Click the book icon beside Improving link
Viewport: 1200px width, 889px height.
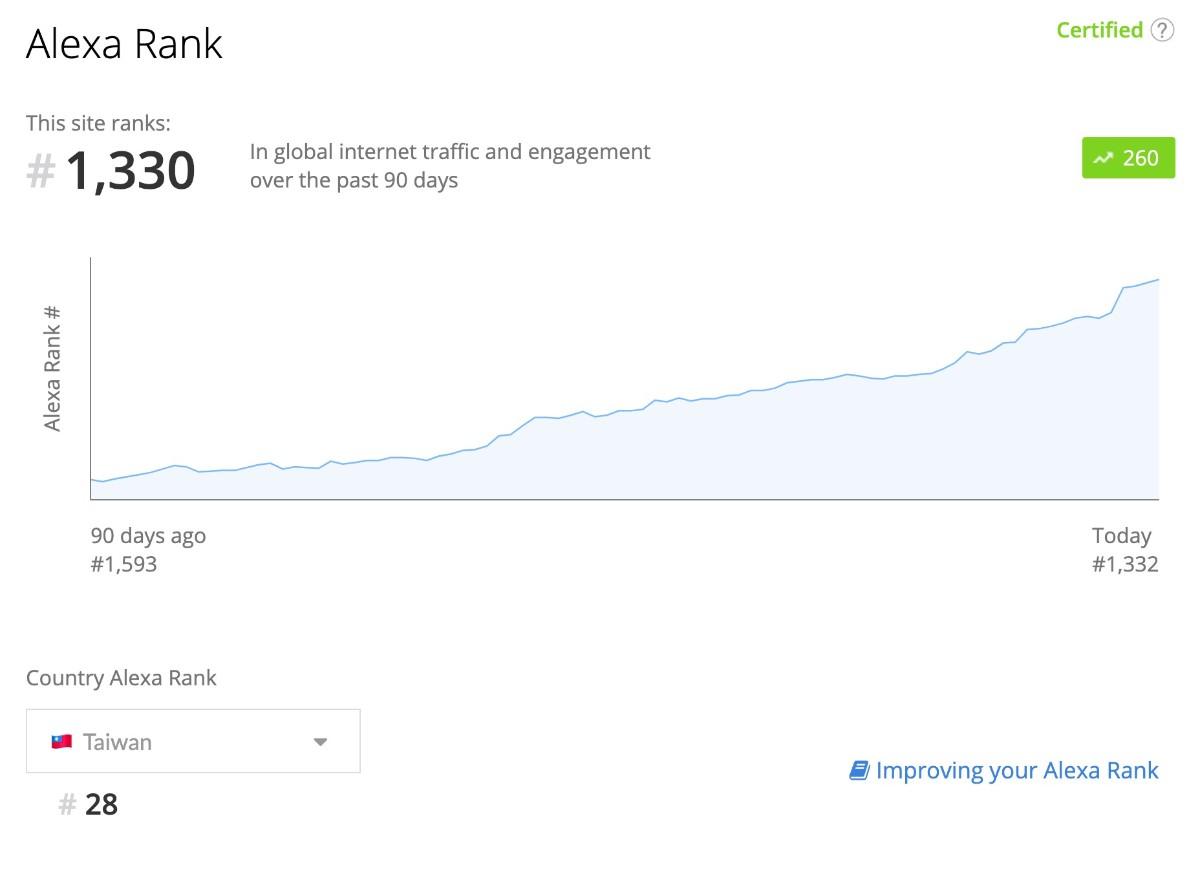(x=859, y=770)
